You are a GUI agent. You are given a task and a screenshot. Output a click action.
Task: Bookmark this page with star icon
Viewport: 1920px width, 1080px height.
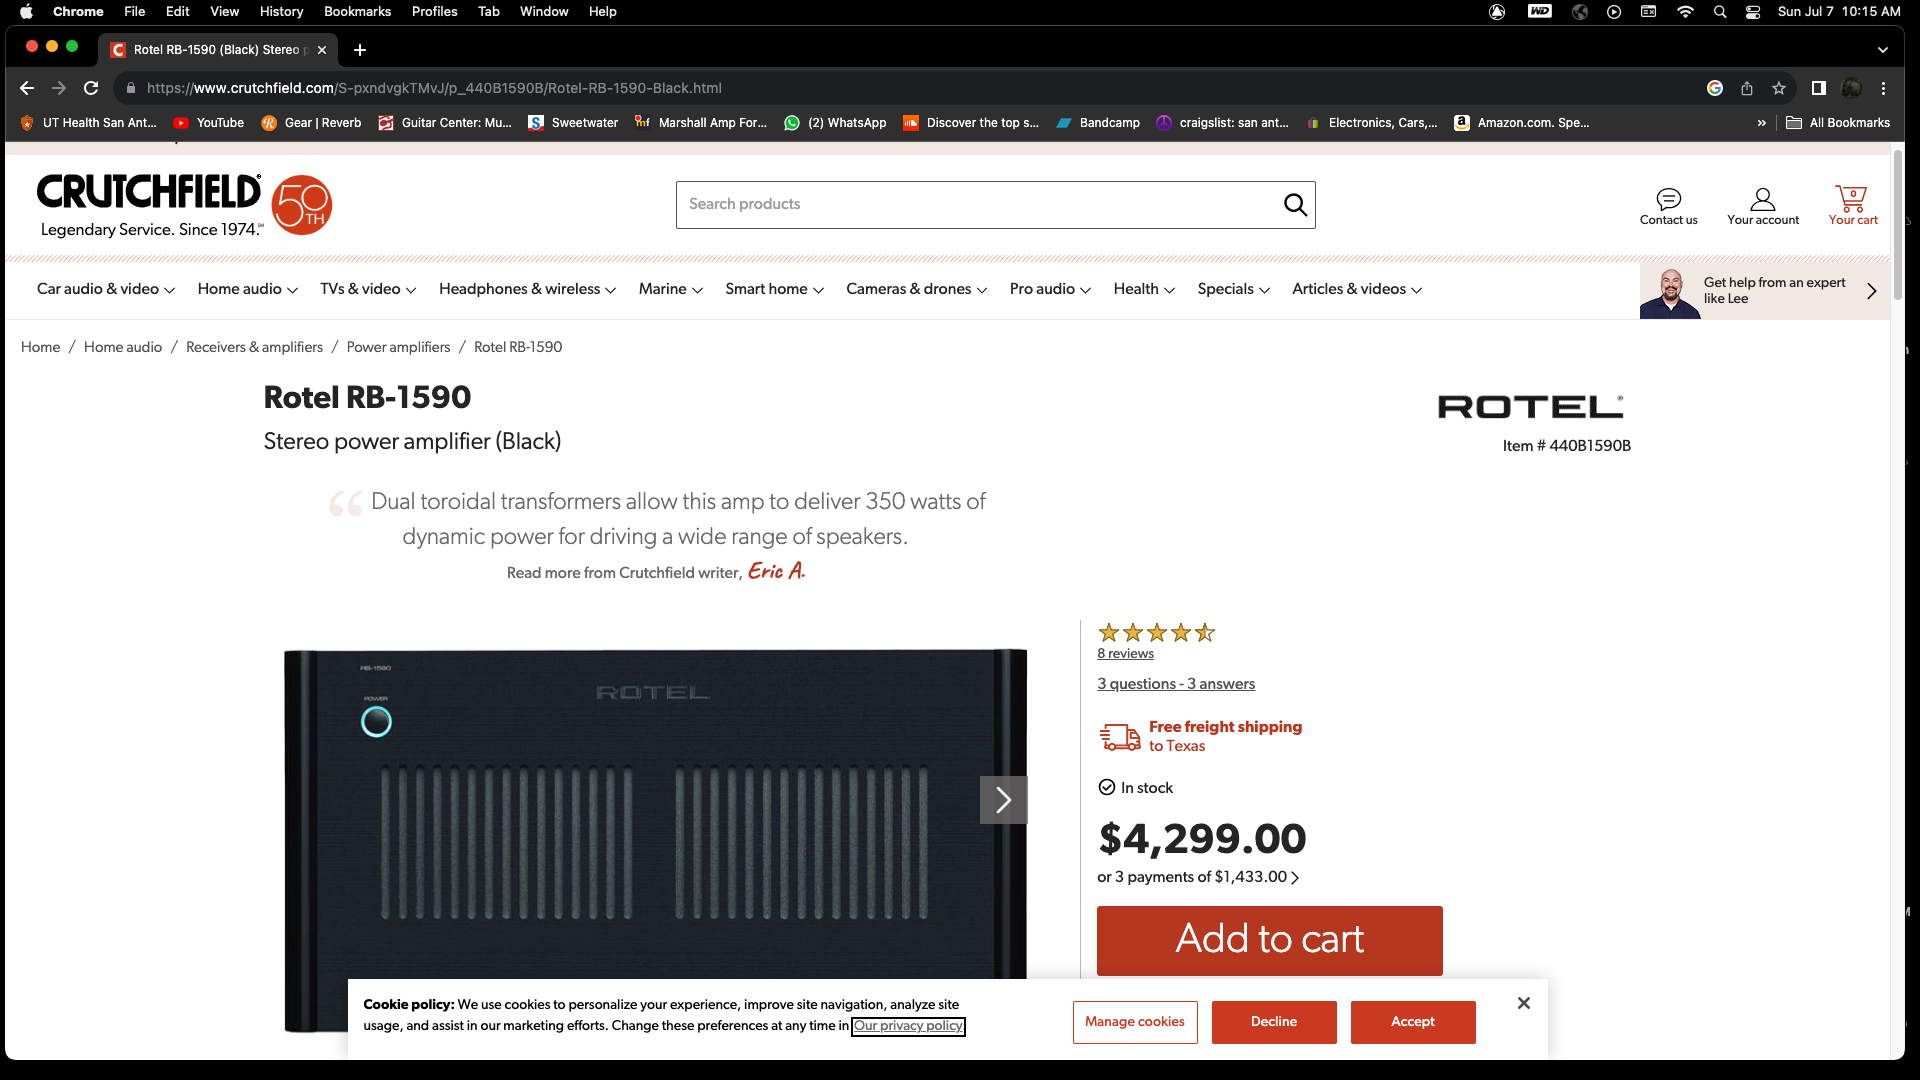pos(1779,88)
